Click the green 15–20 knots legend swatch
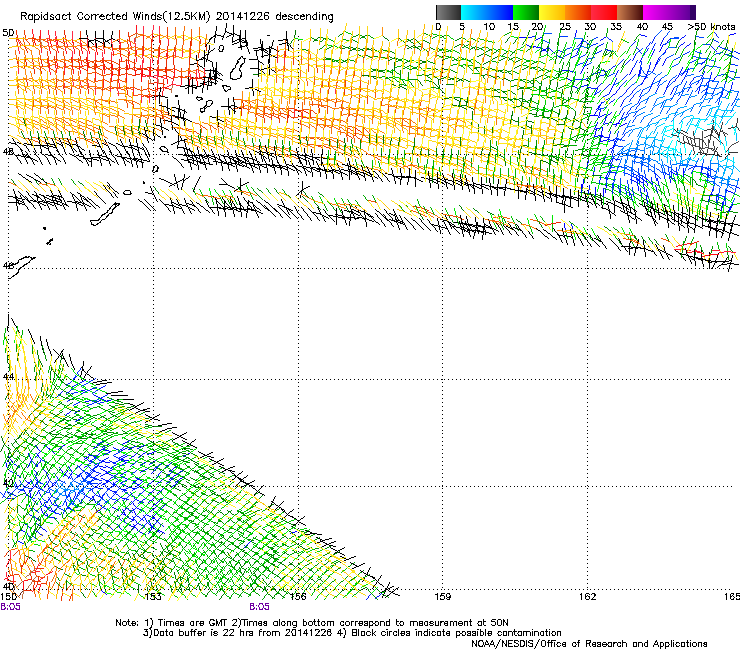The image size is (740, 650). (526, 12)
